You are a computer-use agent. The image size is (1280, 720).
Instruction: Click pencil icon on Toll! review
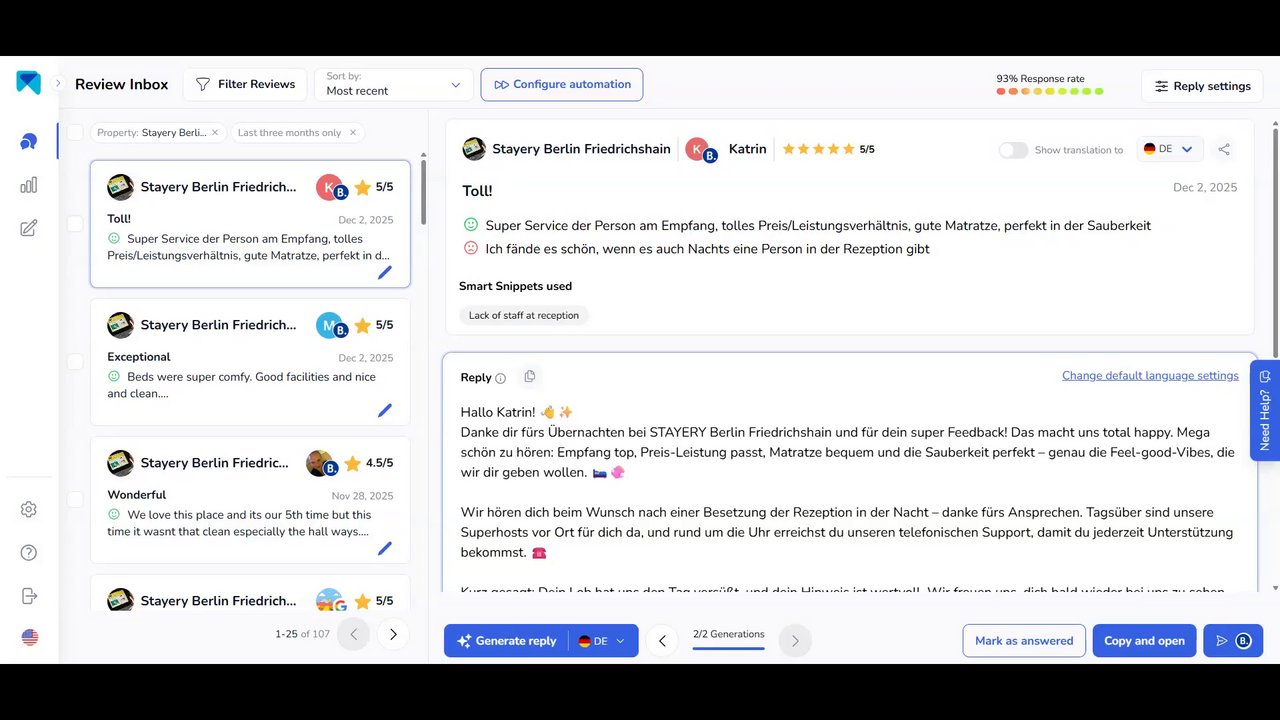tap(385, 272)
